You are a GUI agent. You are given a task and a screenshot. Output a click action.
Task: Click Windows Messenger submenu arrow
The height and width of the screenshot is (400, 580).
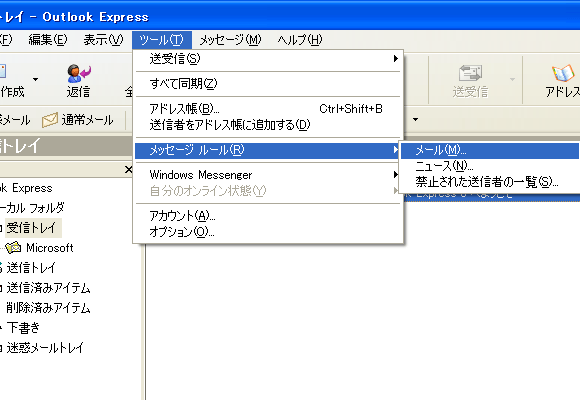point(396,175)
